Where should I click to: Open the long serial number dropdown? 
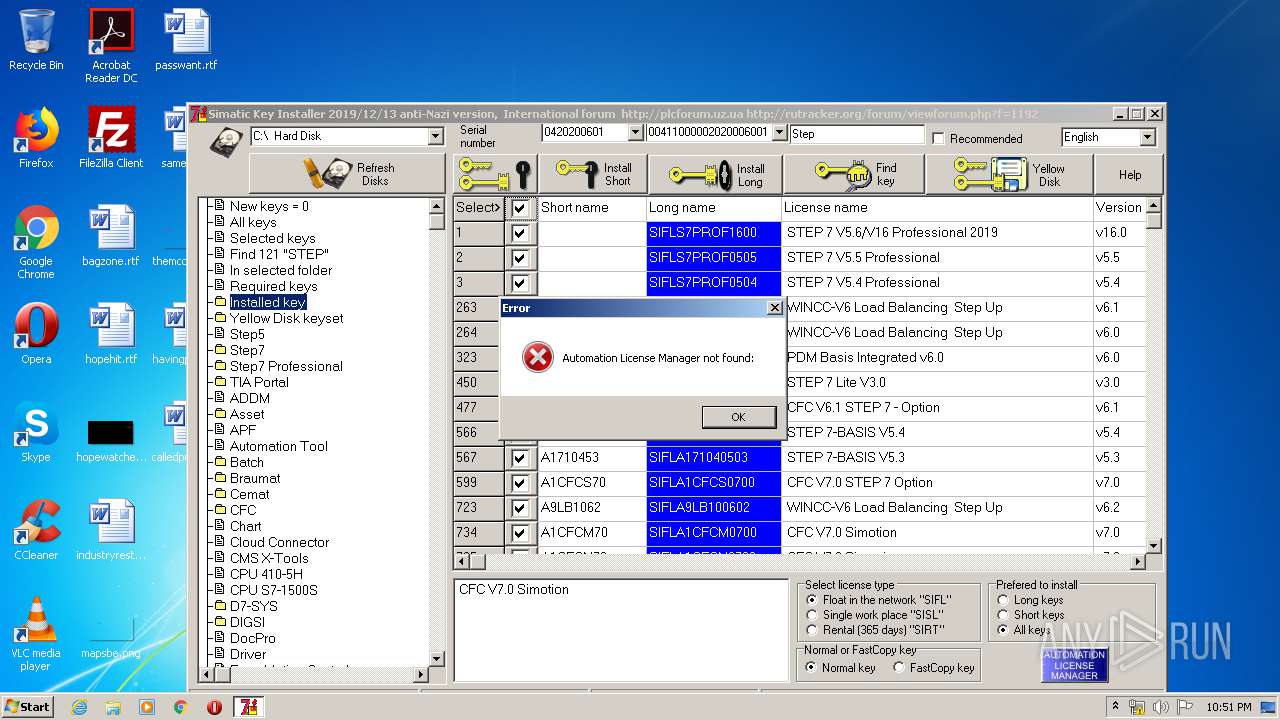(x=777, y=133)
